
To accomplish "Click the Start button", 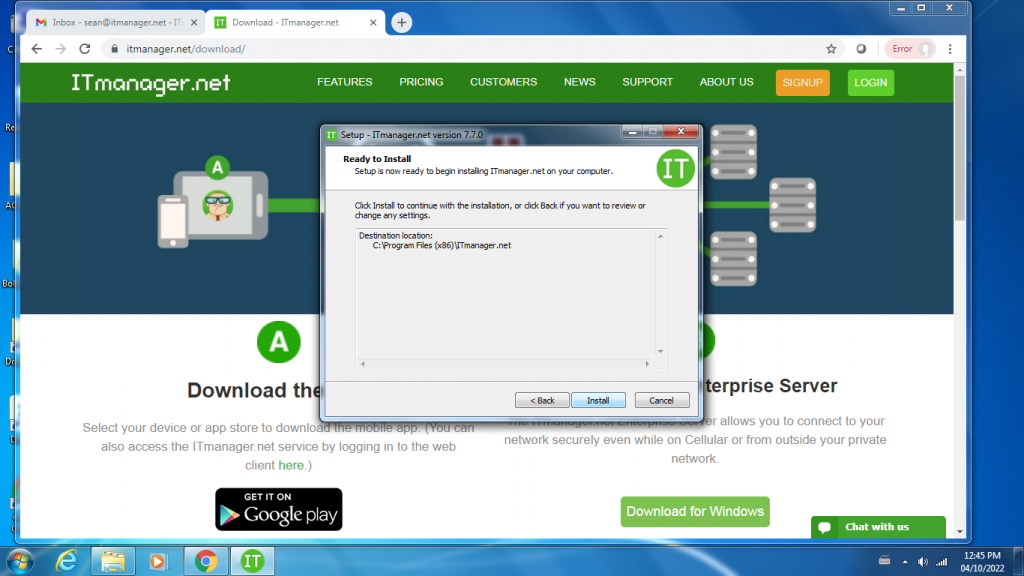I will point(18,561).
